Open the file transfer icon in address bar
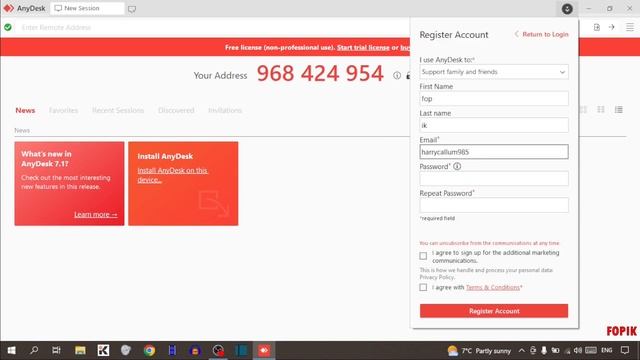The width and height of the screenshot is (640, 360). pyautogui.click(x=597, y=27)
